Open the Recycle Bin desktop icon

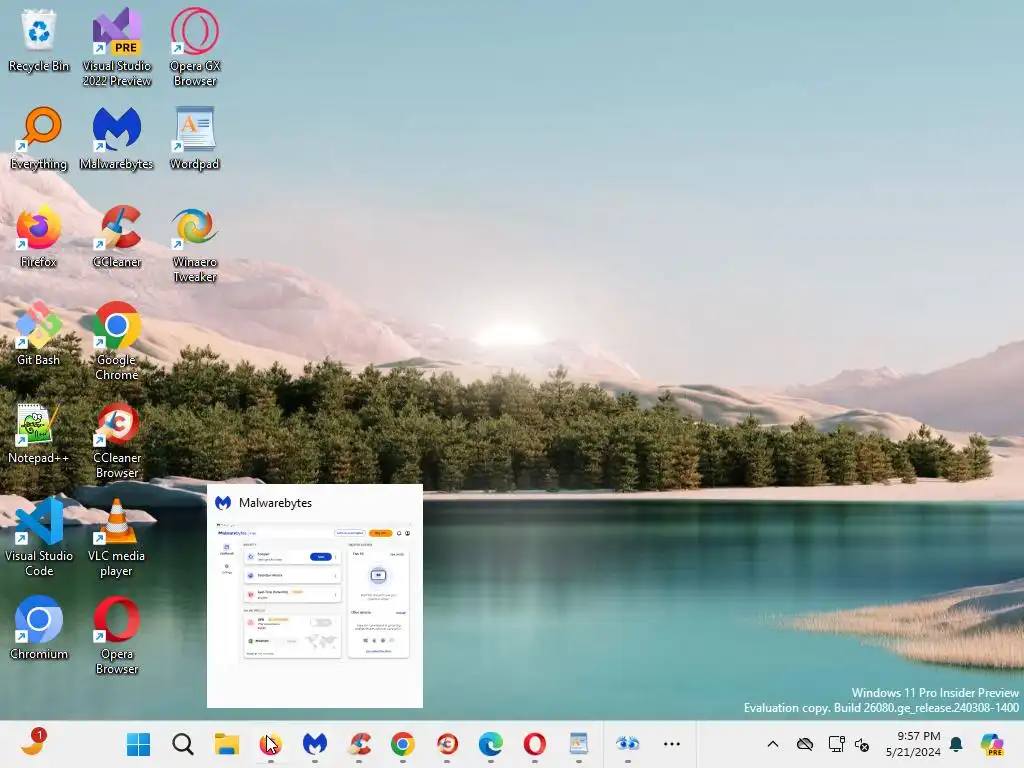coord(39,40)
